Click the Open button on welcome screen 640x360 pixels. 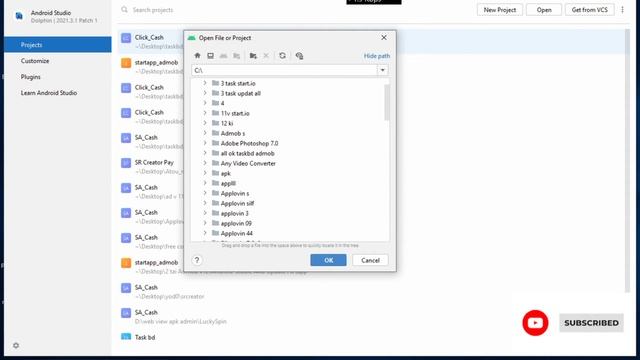click(x=544, y=10)
